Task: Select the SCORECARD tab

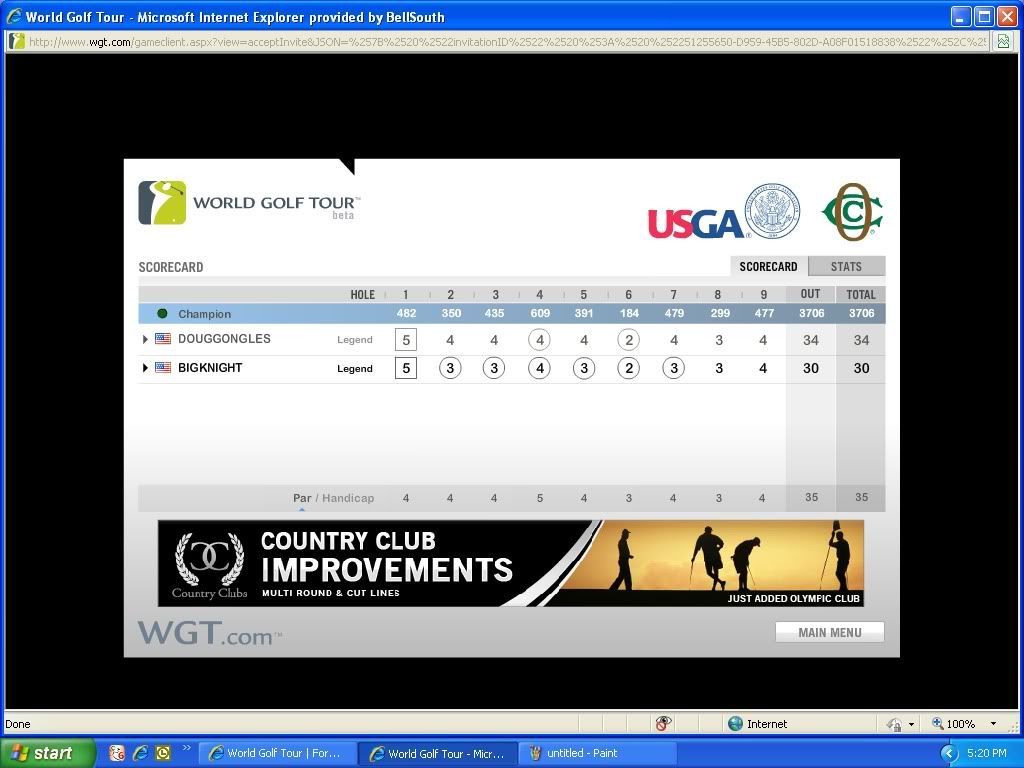Action: click(768, 267)
